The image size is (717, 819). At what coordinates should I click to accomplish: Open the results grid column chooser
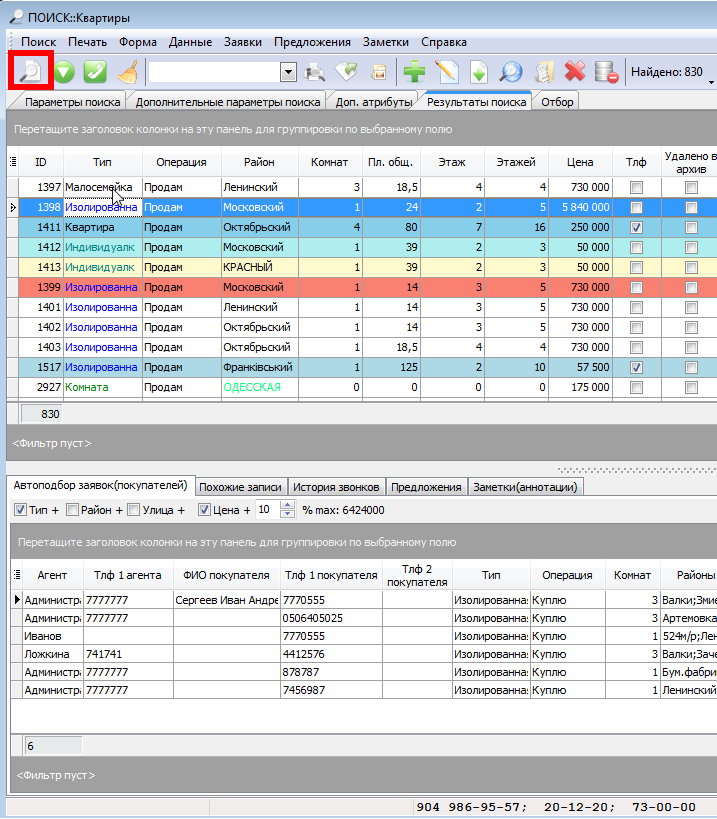click(x=13, y=162)
